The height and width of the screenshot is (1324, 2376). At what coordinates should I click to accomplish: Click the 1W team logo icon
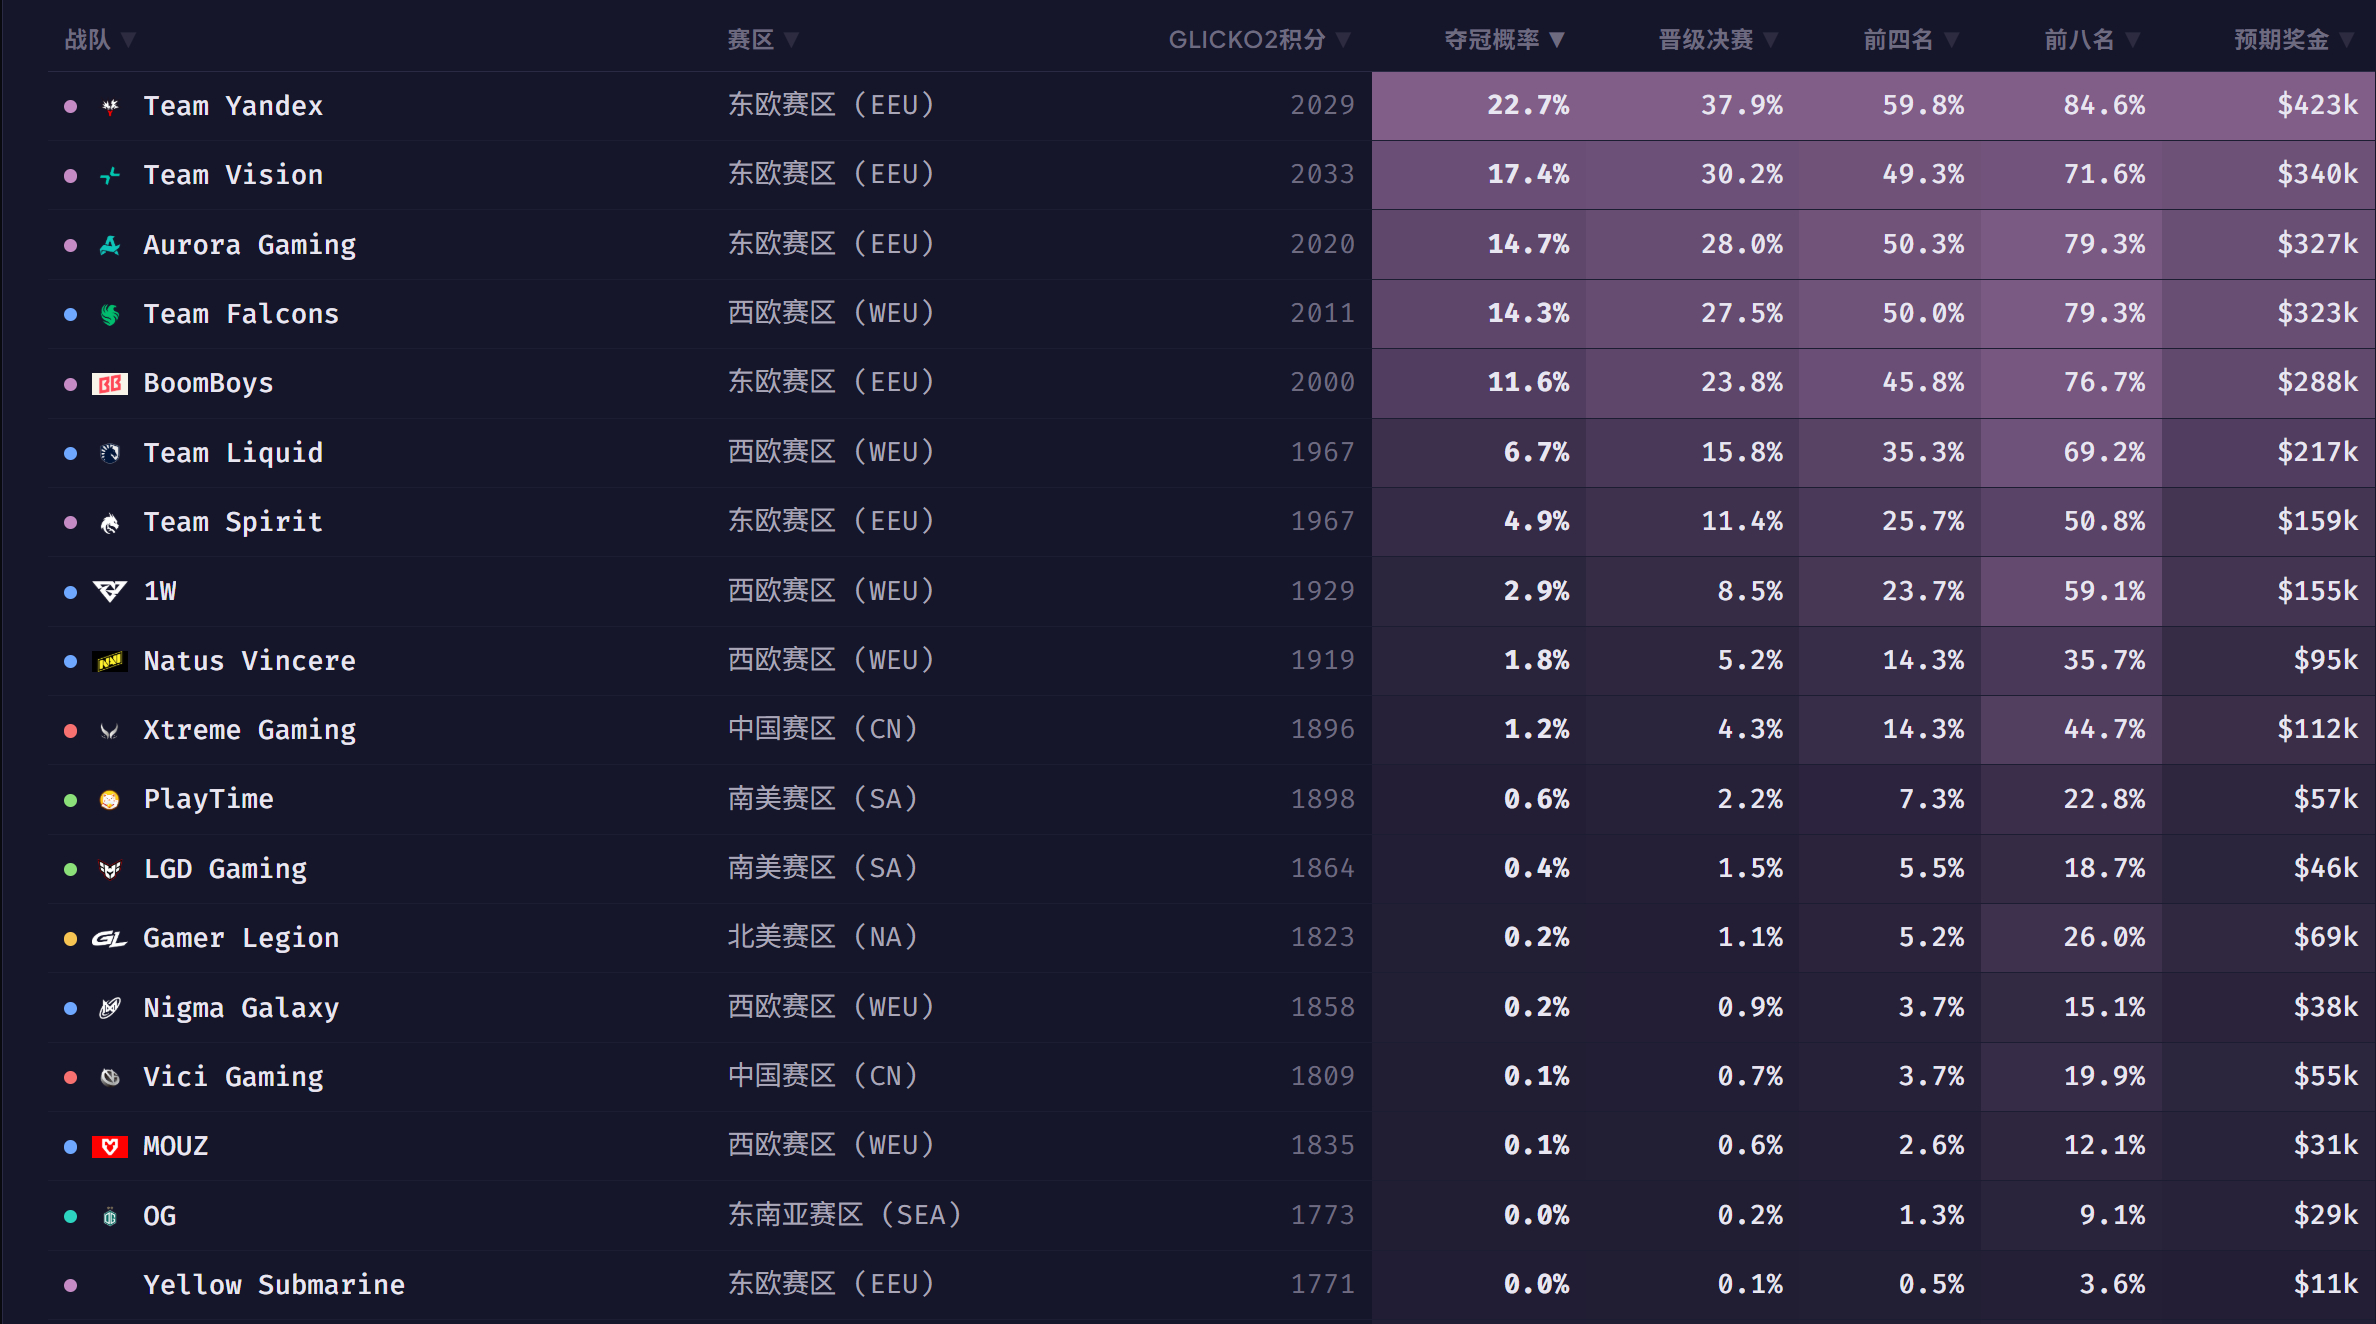point(110,592)
